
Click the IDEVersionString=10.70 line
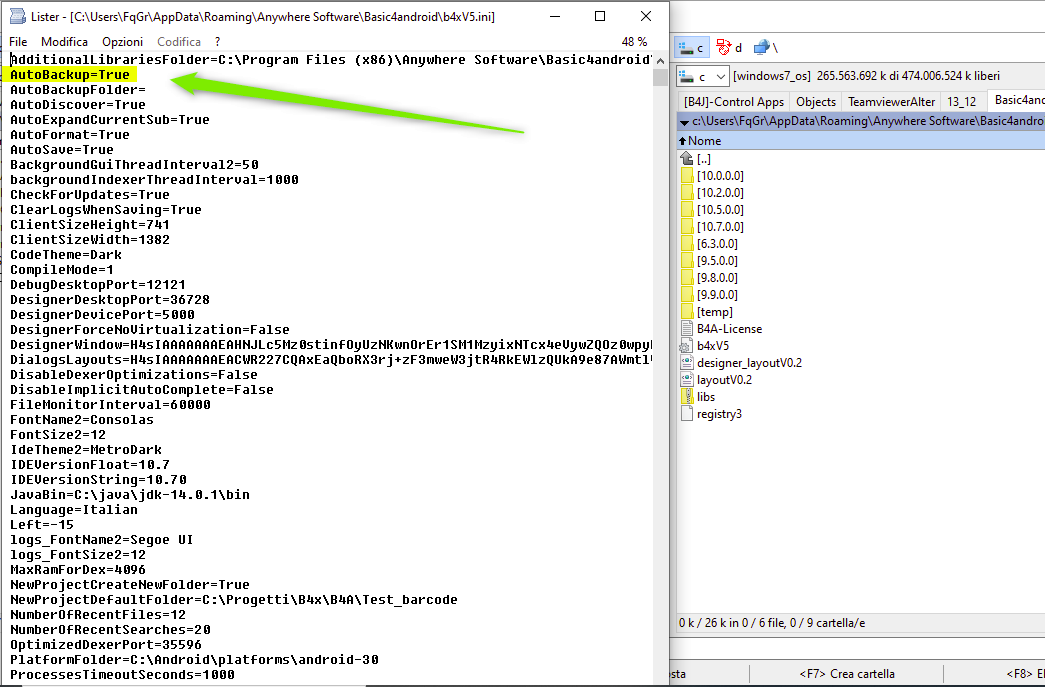[x=99, y=480]
